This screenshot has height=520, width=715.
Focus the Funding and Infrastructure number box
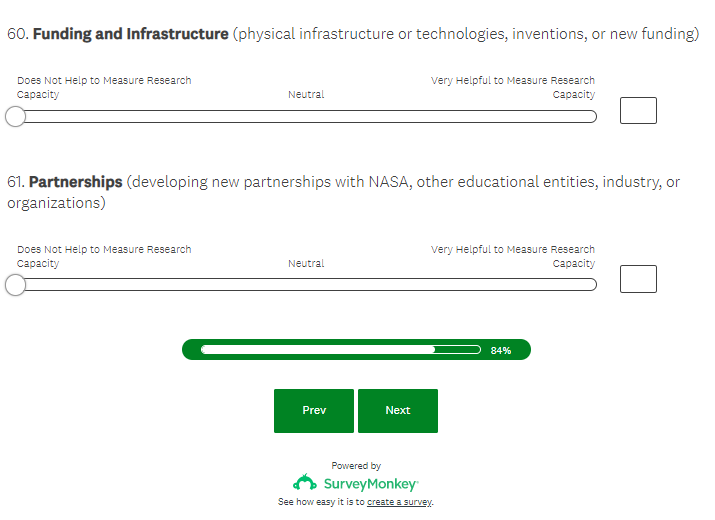click(x=638, y=110)
